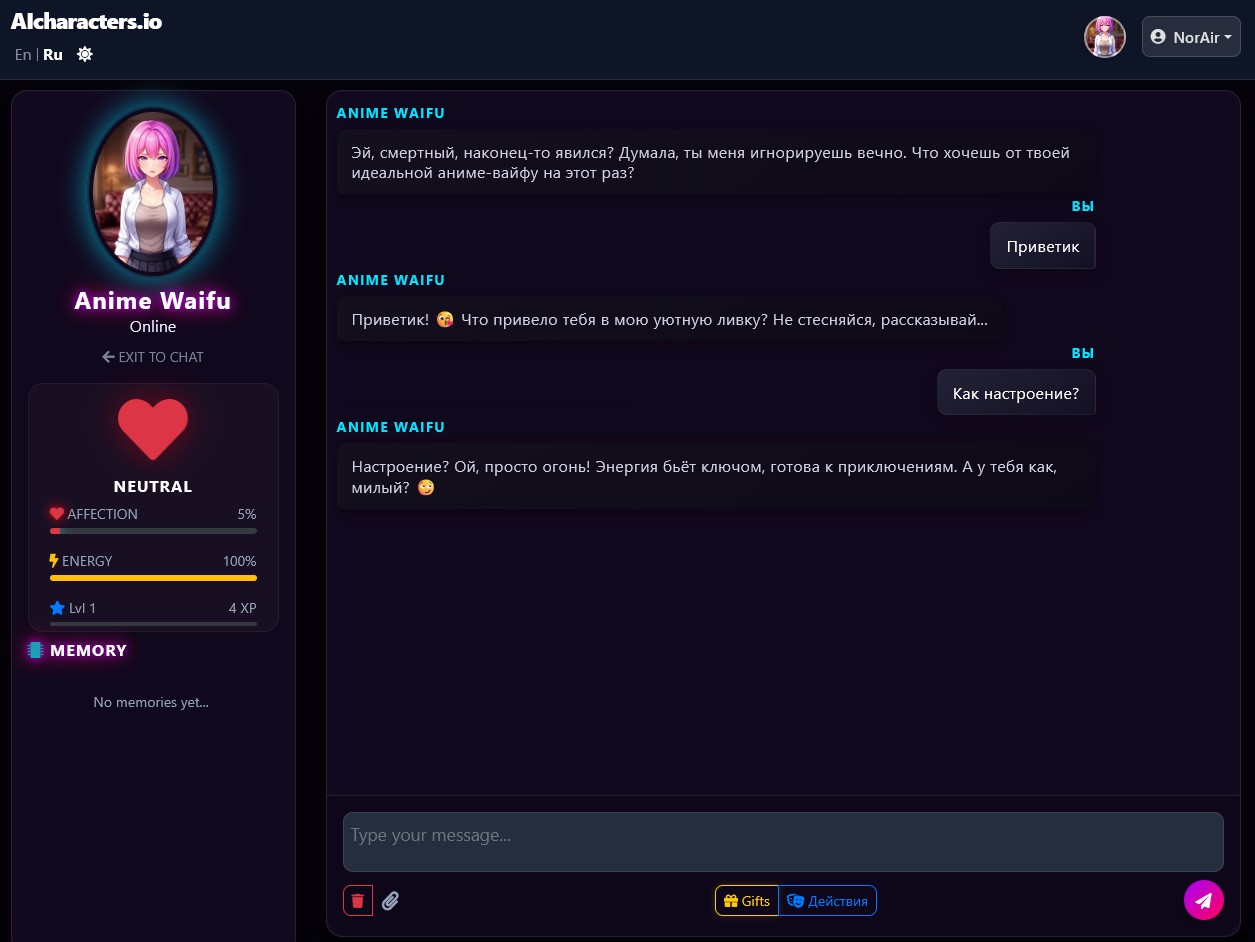Viewport: 1255px width, 942px height.
Task: Click the AIcharacters.io logo
Action: pyautogui.click(x=85, y=21)
